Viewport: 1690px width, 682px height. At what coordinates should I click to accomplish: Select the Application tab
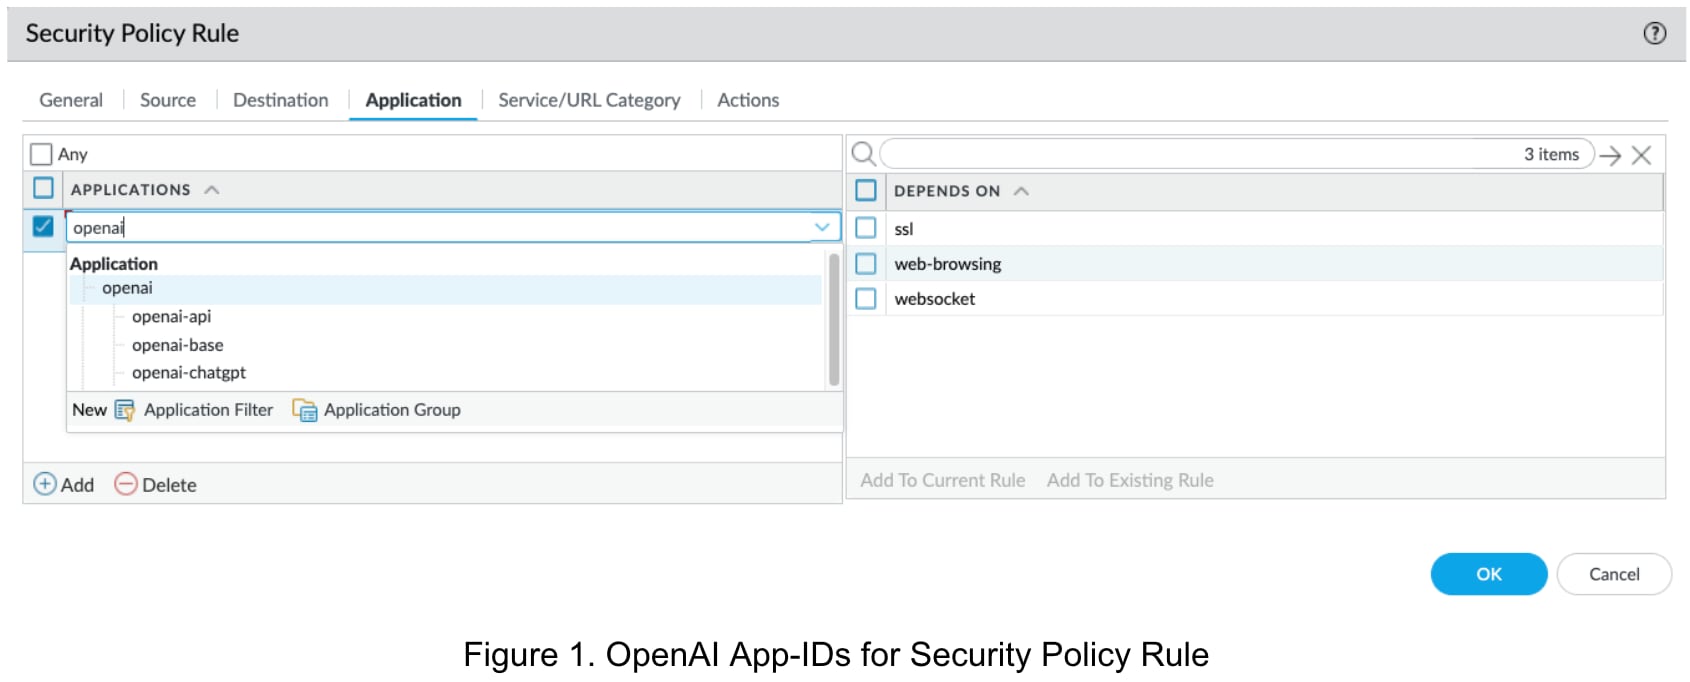[x=413, y=100]
